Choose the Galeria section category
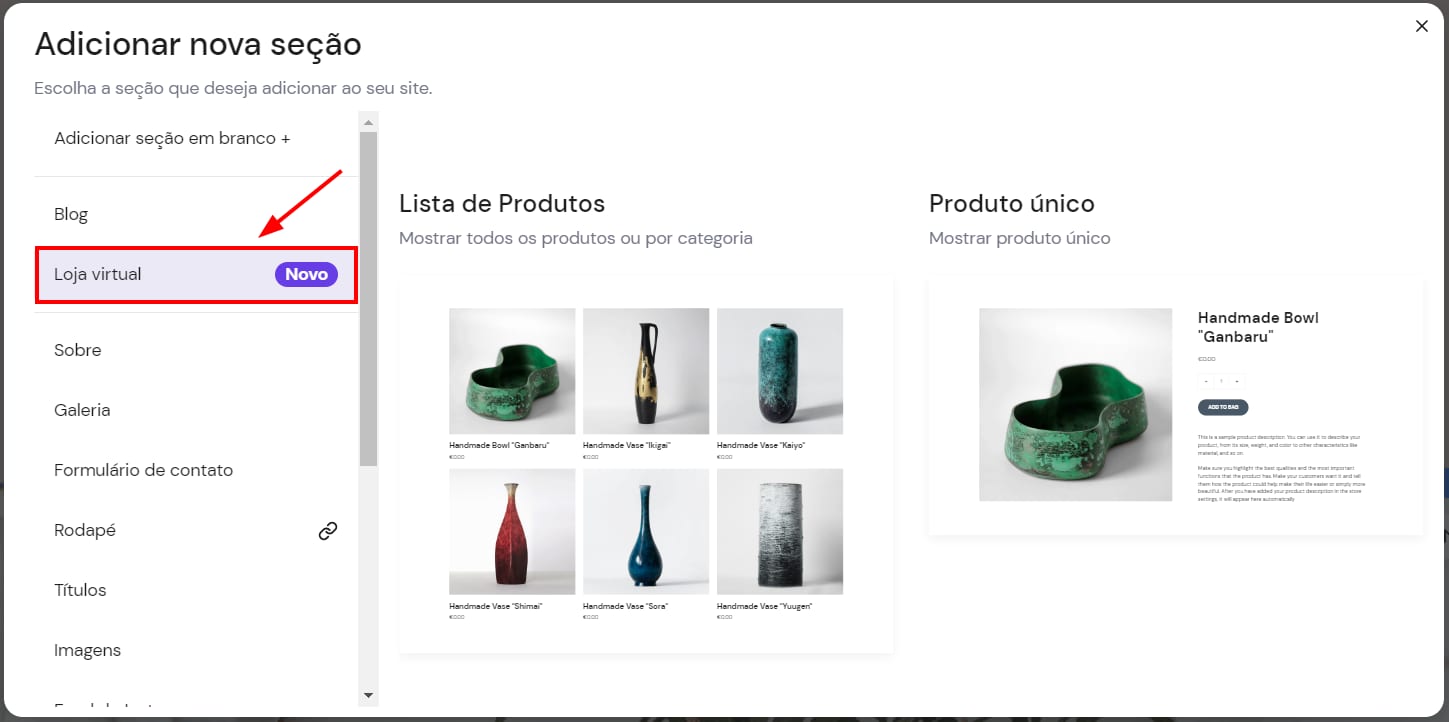1449x722 pixels. pyautogui.click(x=82, y=410)
